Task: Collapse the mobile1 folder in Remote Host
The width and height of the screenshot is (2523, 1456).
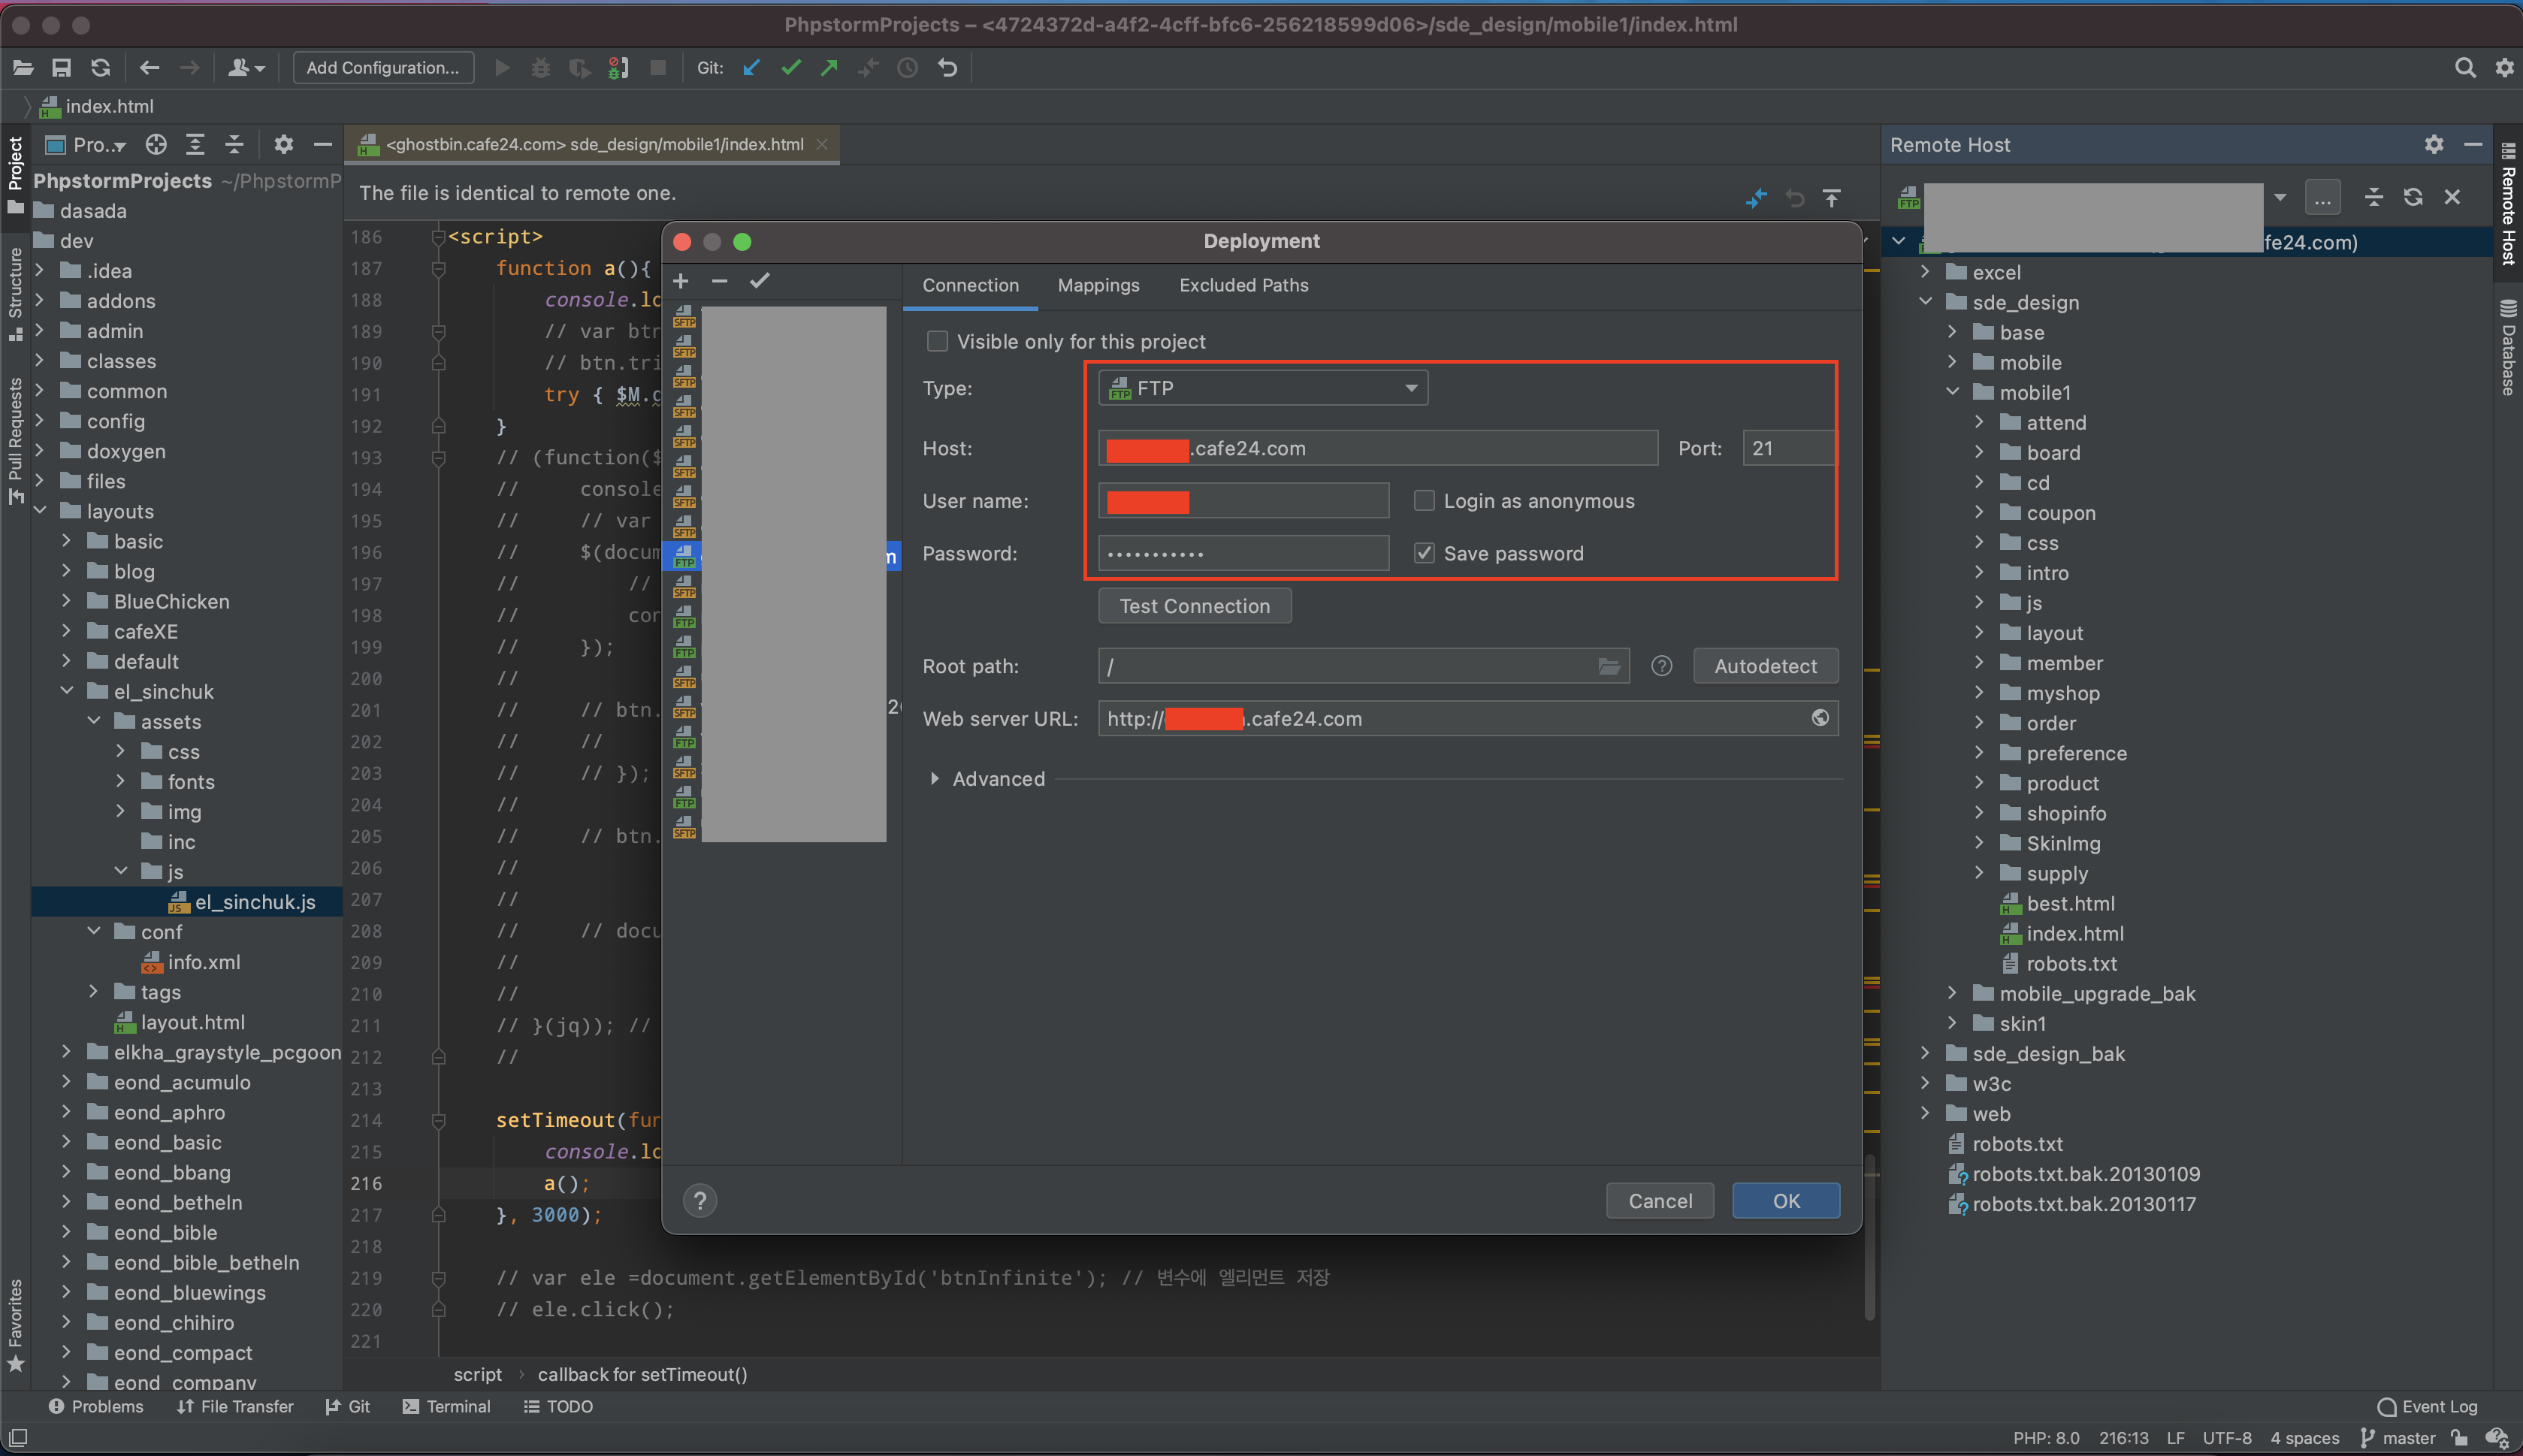Action: 1952,393
